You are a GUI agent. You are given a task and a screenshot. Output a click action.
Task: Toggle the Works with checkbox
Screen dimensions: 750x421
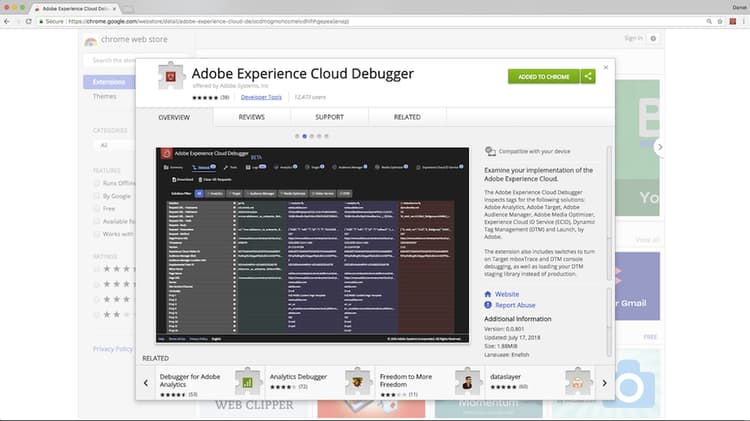[97, 234]
